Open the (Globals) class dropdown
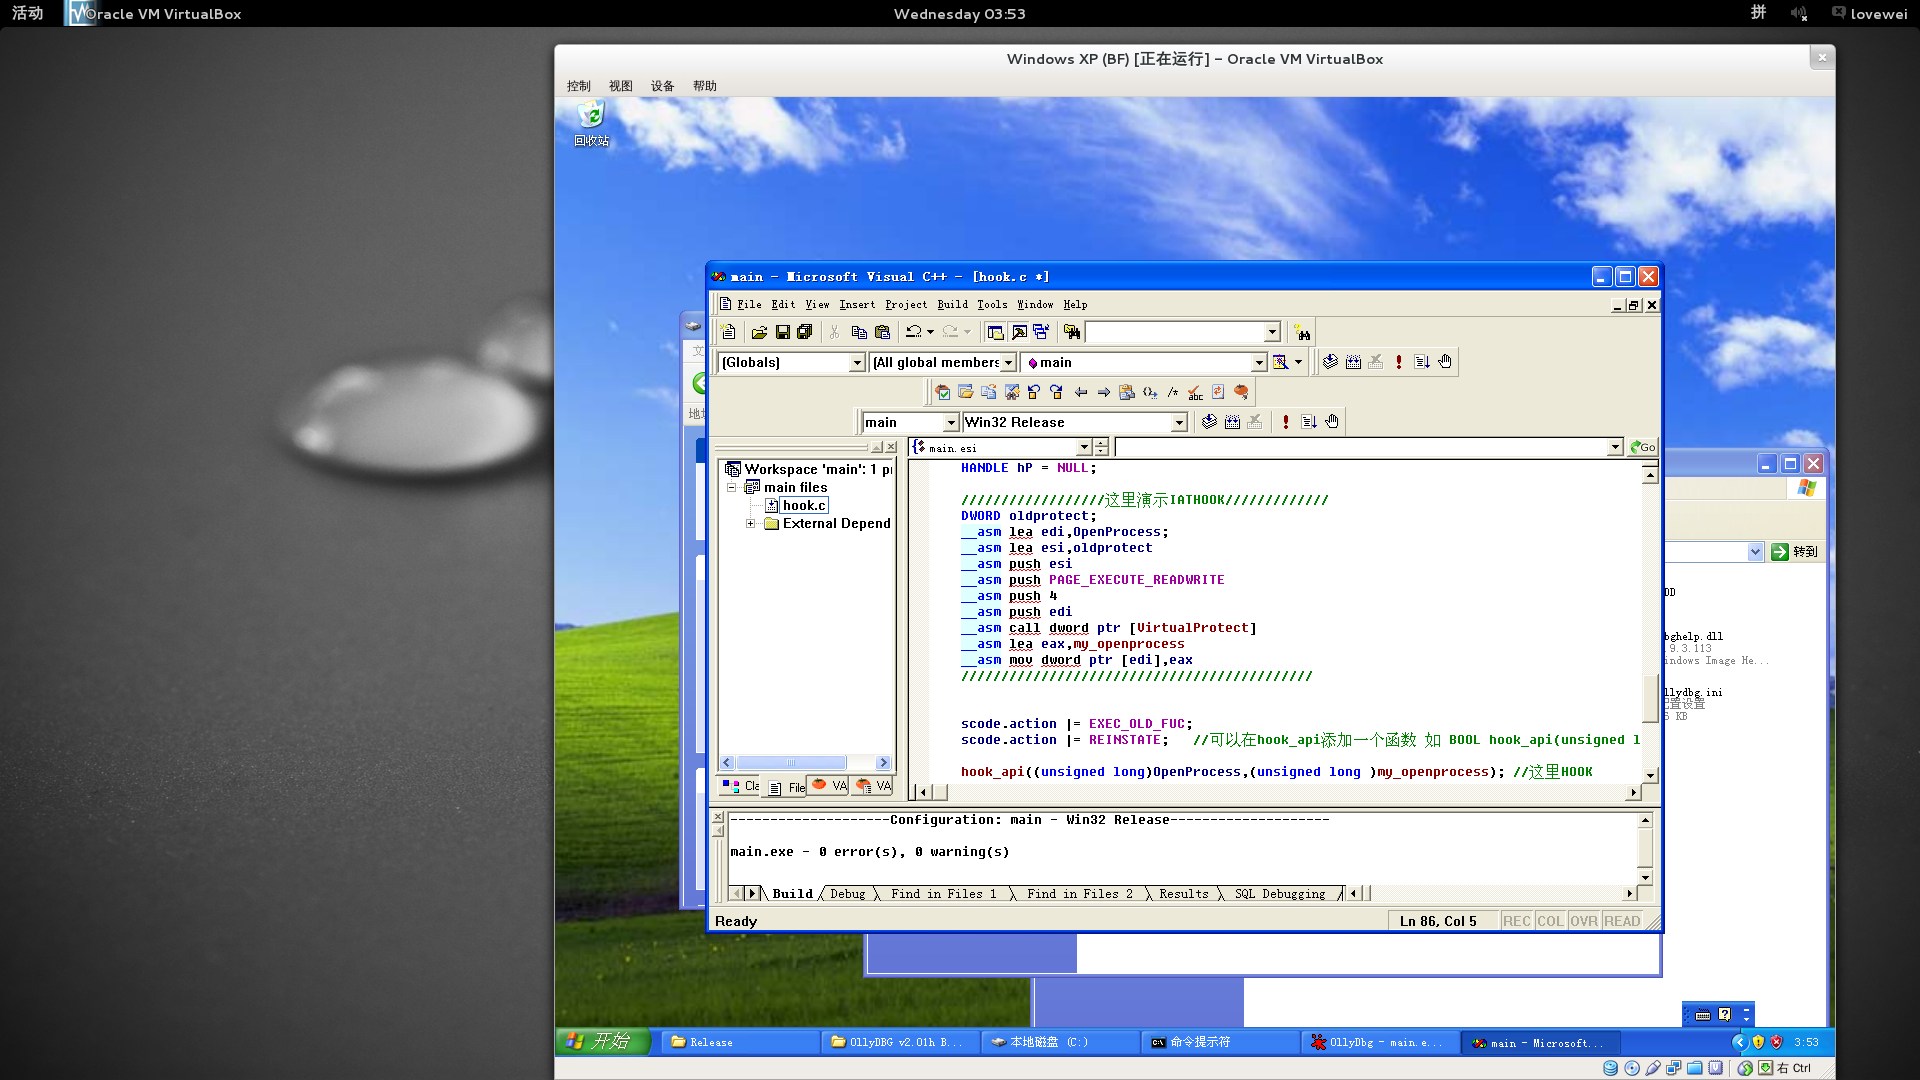 857,363
